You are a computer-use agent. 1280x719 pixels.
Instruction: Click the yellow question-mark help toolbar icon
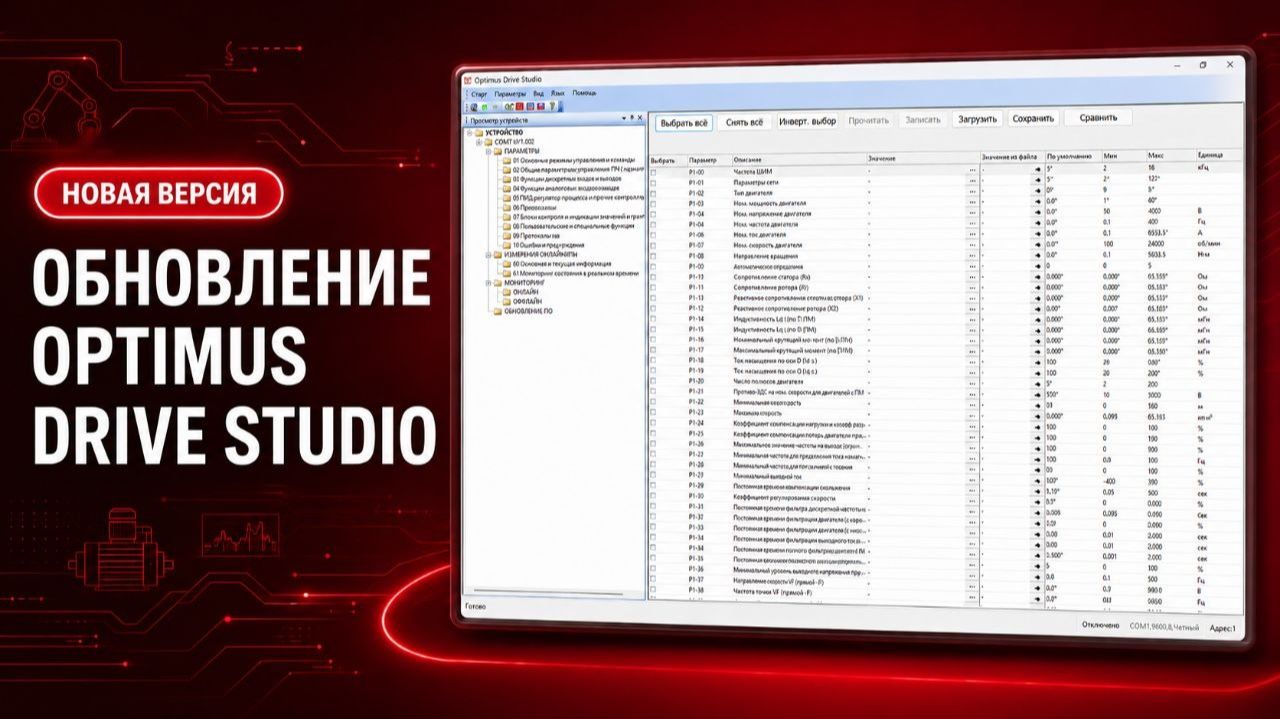(x=552, y=107)
